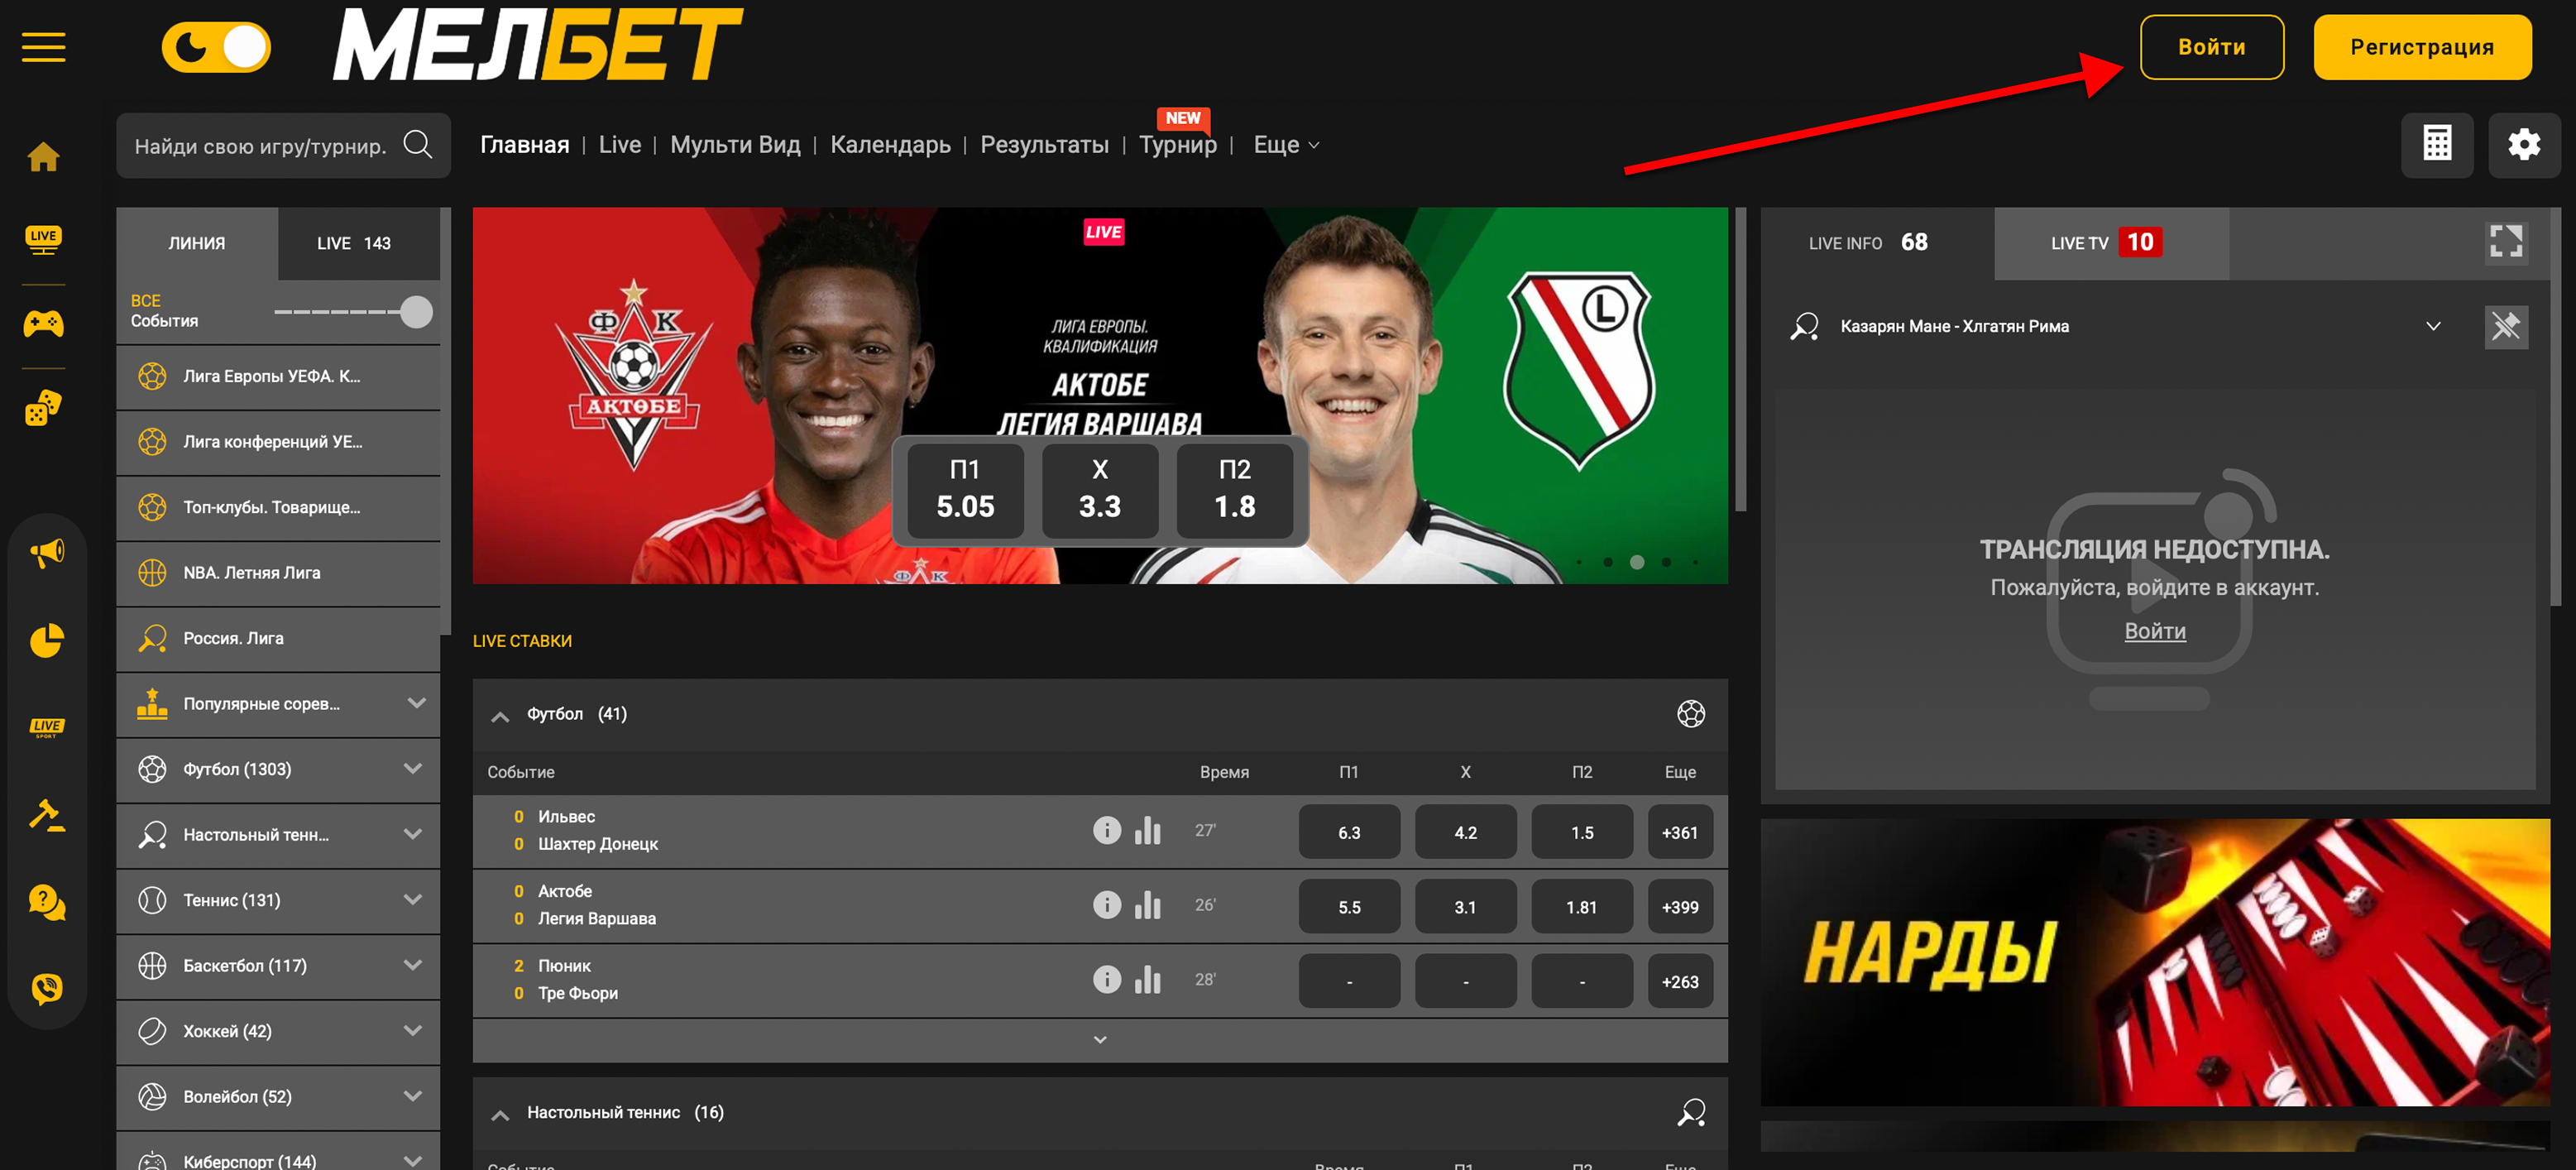Open the betting calculator icon

coord(2437,144)
